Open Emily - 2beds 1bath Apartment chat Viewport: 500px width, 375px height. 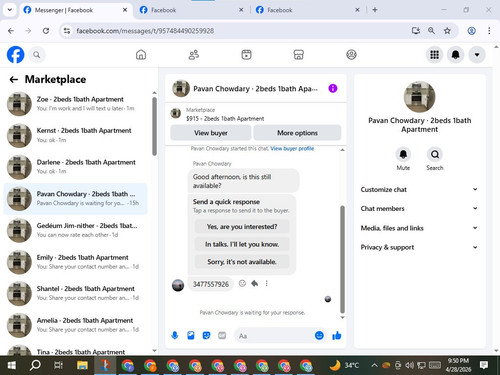(x=76, y=262)
